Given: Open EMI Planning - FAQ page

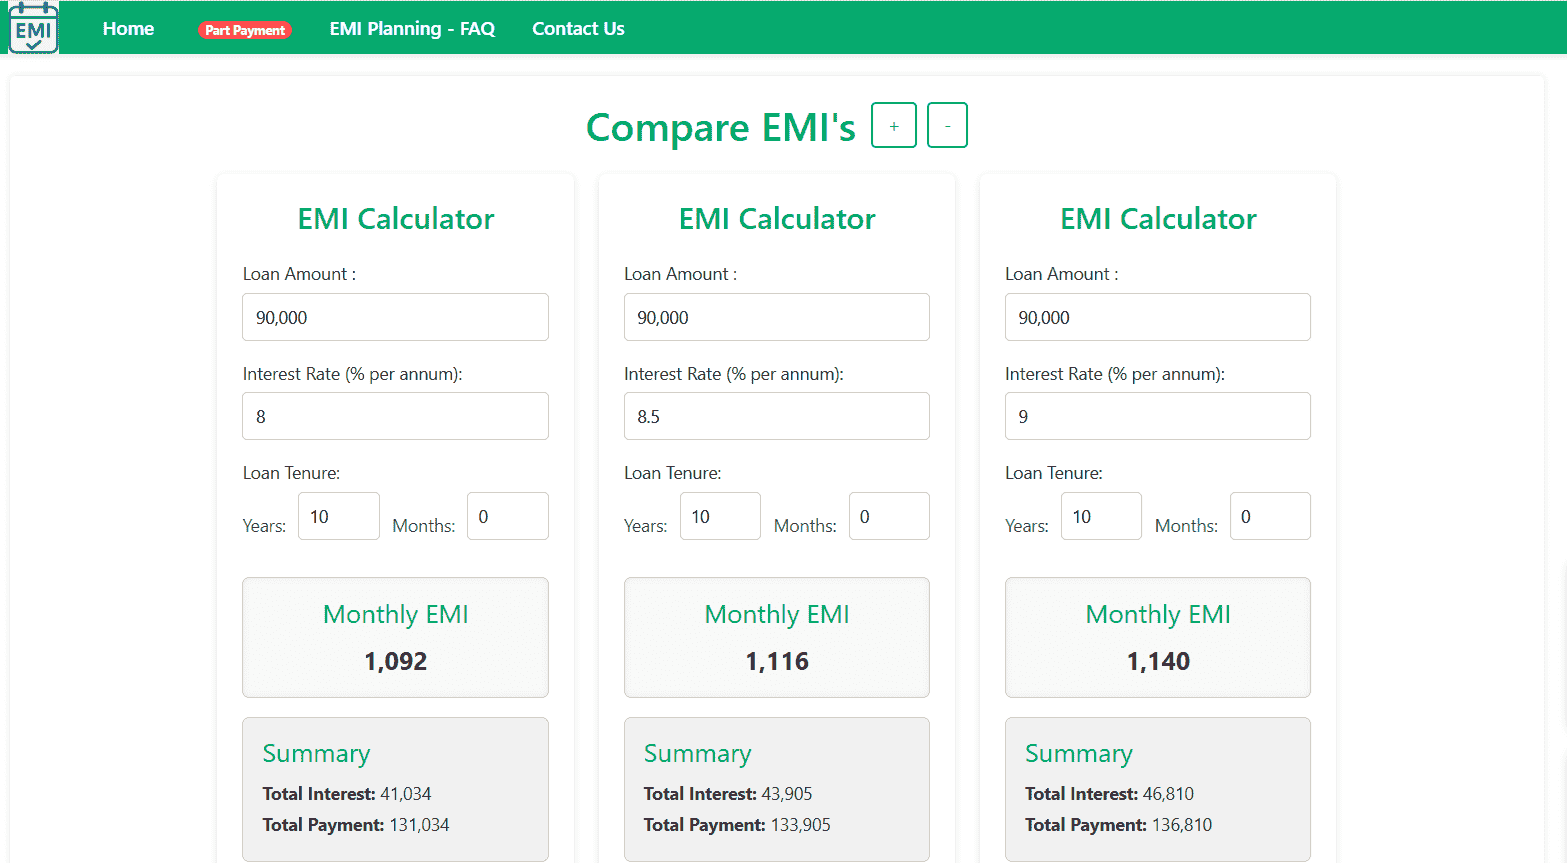Looking at the screenshot, I should 412,28.
